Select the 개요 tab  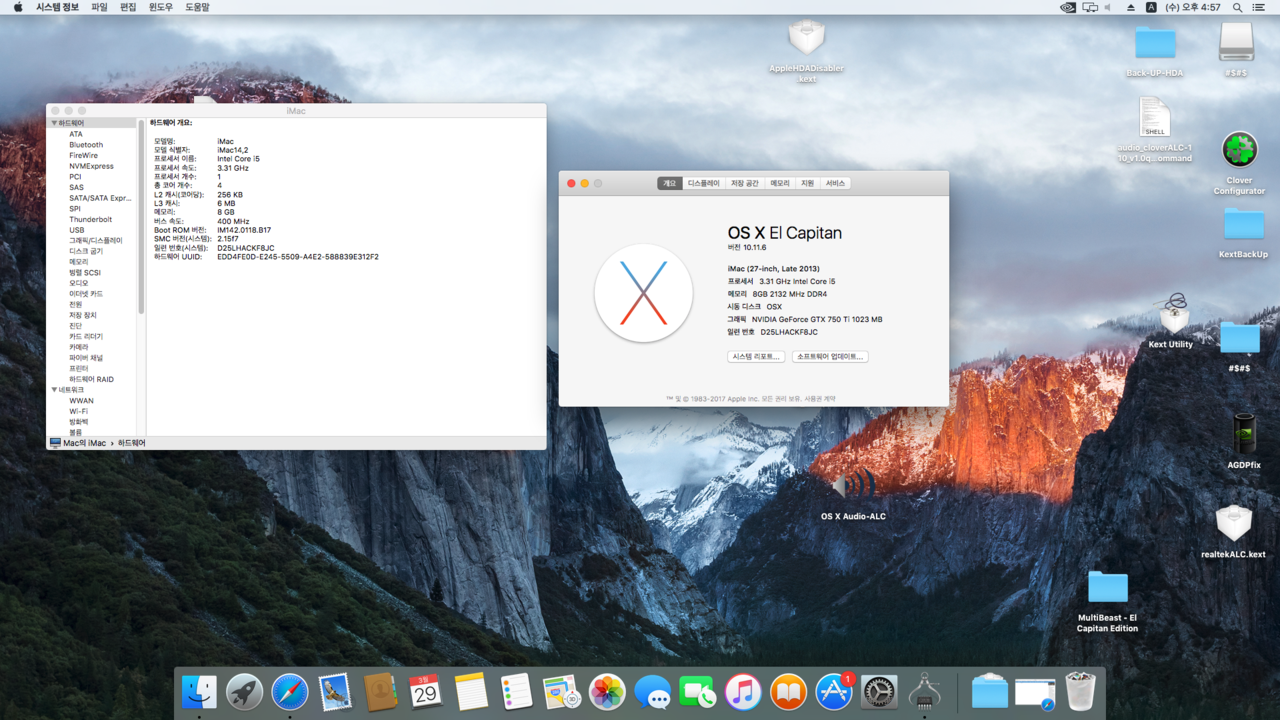(670, 183)
